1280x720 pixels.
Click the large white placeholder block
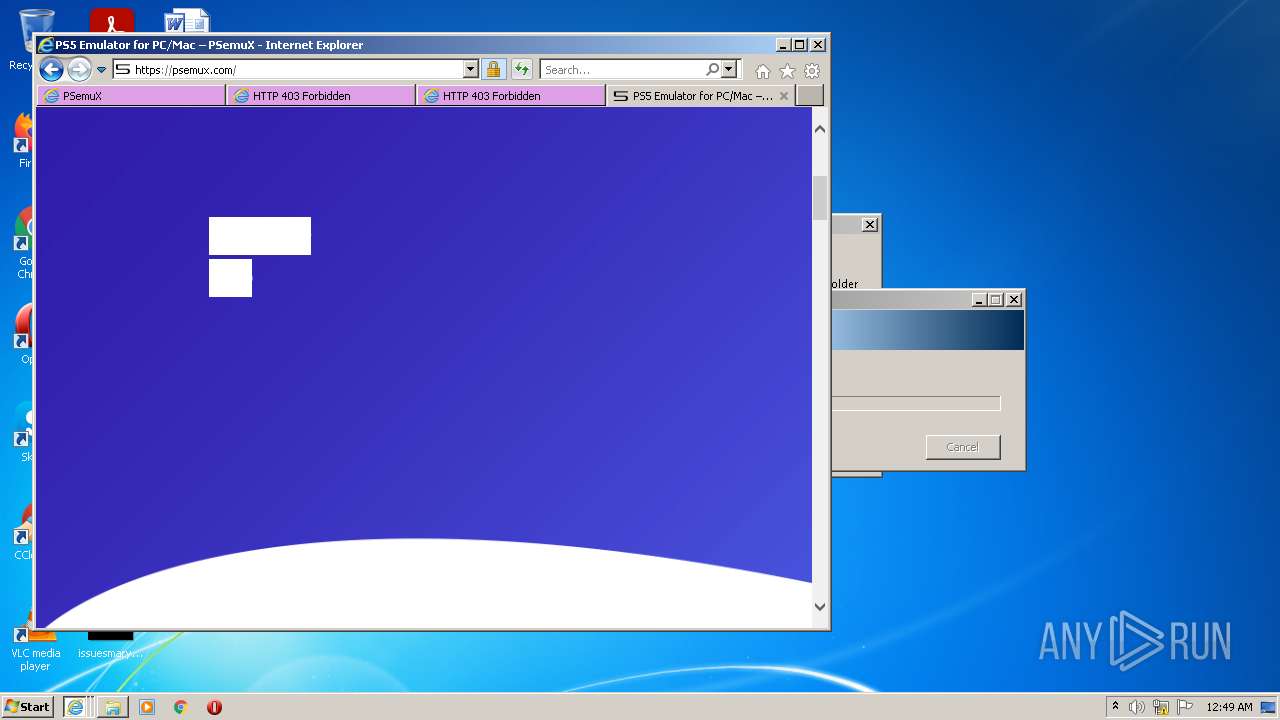click(x=260, y=236)
